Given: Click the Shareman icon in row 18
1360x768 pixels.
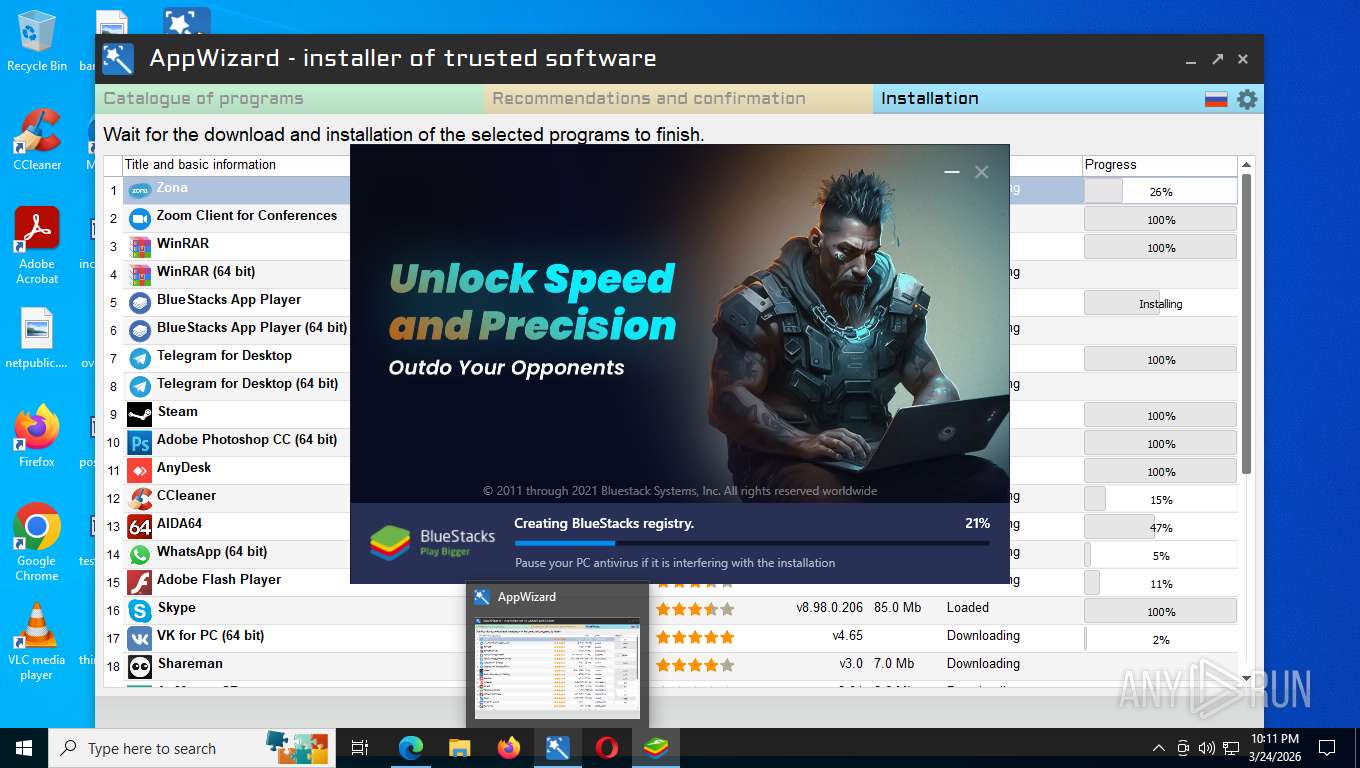Looking at the screenshot, I should [x=139, y=666].
